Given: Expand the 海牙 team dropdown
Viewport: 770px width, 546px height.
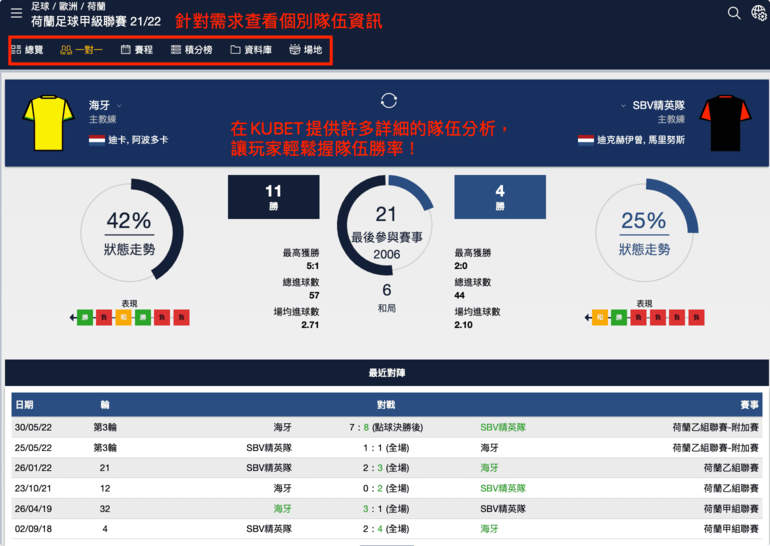Looking at the screenshot, I should pos(119,105).
